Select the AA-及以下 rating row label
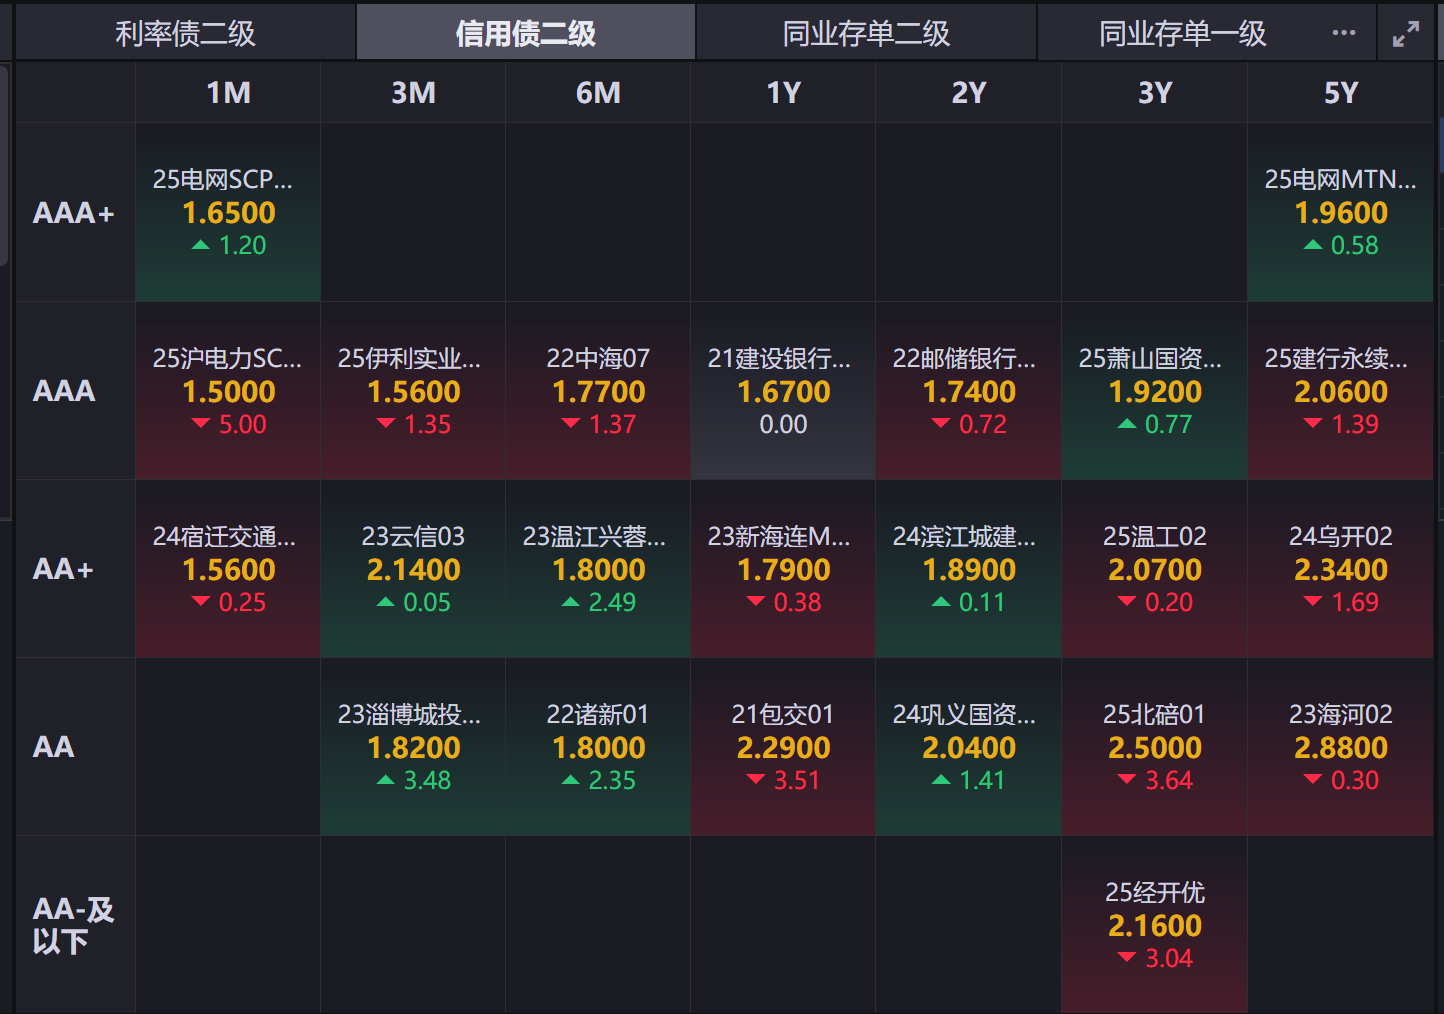Viewport: 1444px width, 1014px height. tap(75, 925)
